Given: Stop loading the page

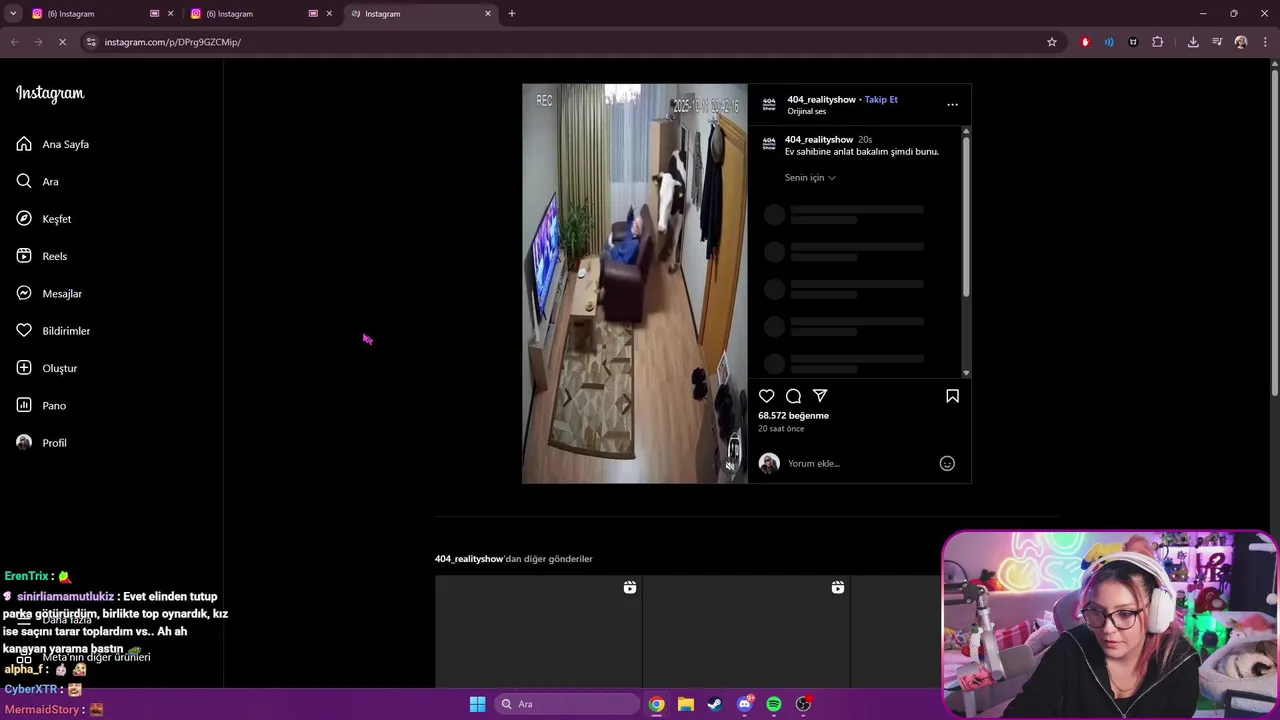Looking at the screenshot, I should 62,42.
